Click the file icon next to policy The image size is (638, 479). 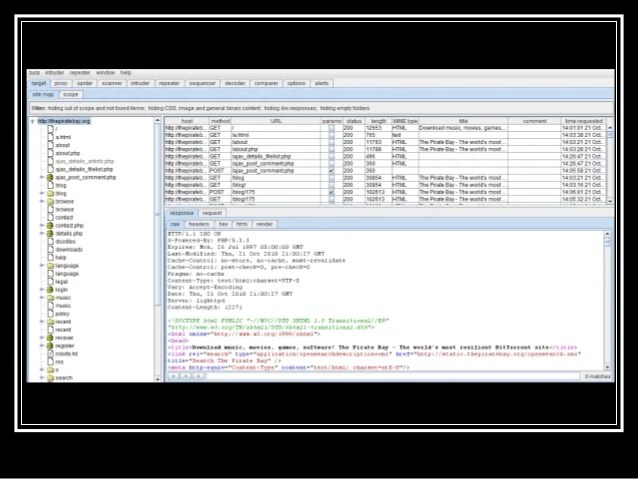click(x=50, y=314)
